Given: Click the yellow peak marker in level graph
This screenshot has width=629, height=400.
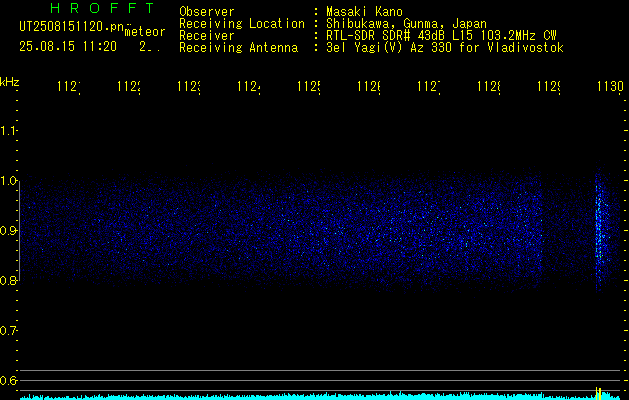Looking at the screenshot, I should [x=598, y=393].
